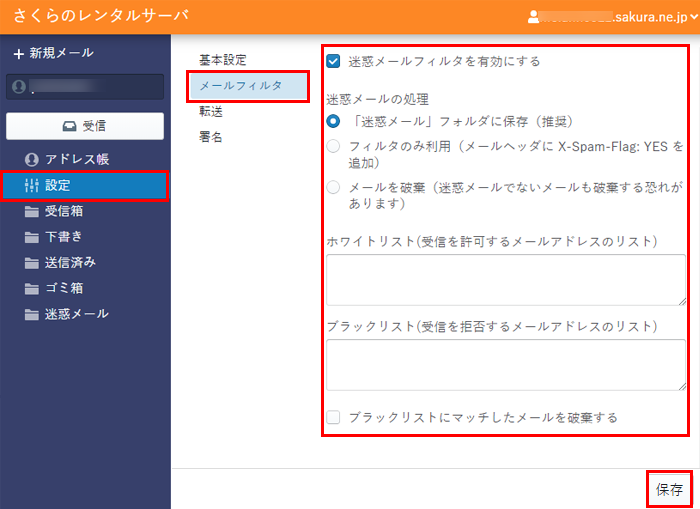Screen dimensions: 700x509
Task: Open the 受信箱 folder icon
Action: 32,211
